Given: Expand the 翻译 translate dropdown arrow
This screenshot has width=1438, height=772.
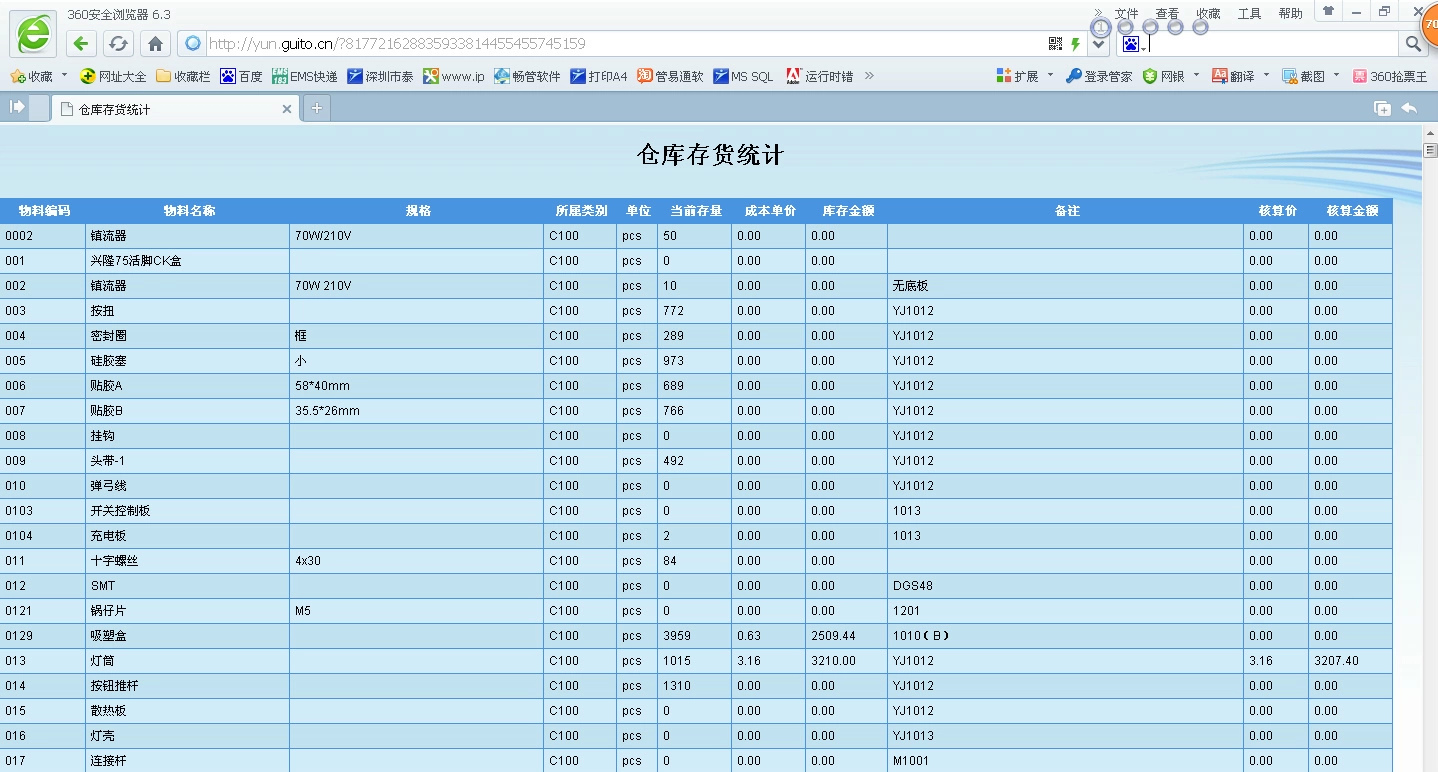Looking at the screenshot, I should 1266,76.
